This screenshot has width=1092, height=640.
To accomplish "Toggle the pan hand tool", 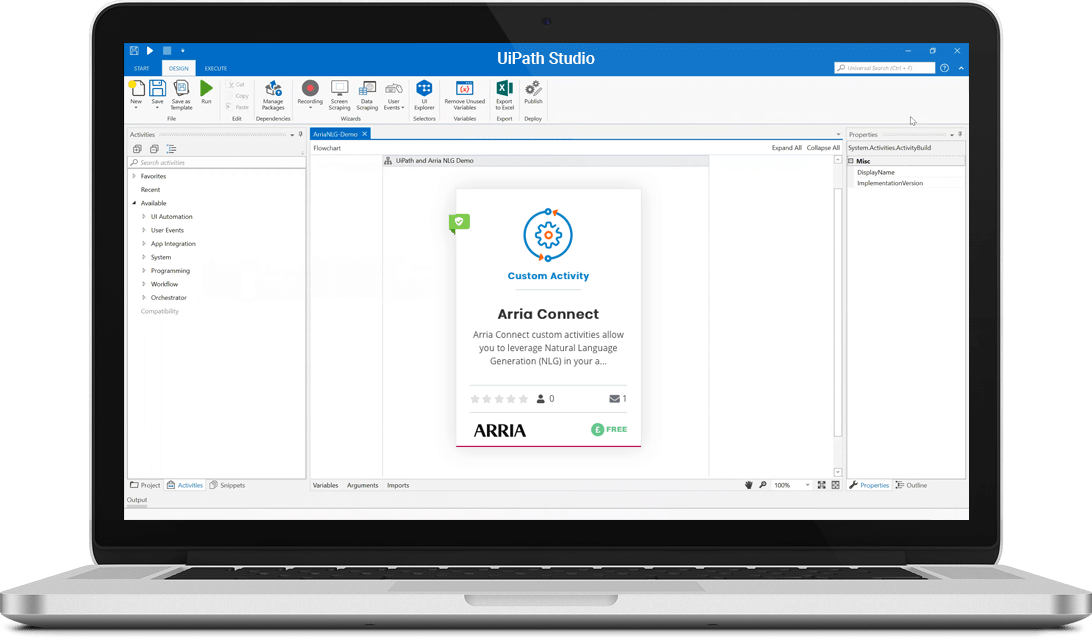I will (x=748, y=485).
